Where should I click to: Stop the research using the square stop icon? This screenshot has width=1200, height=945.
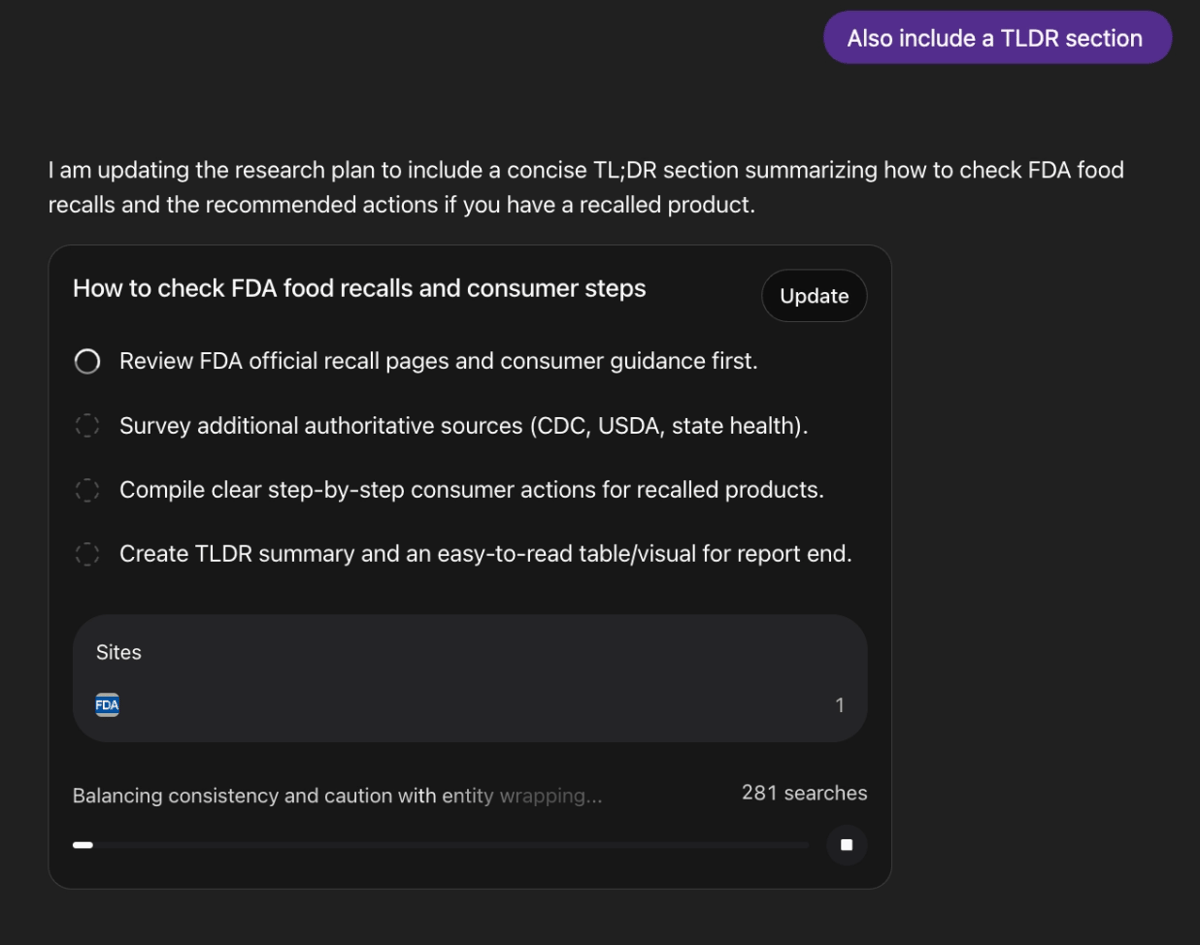846,845
